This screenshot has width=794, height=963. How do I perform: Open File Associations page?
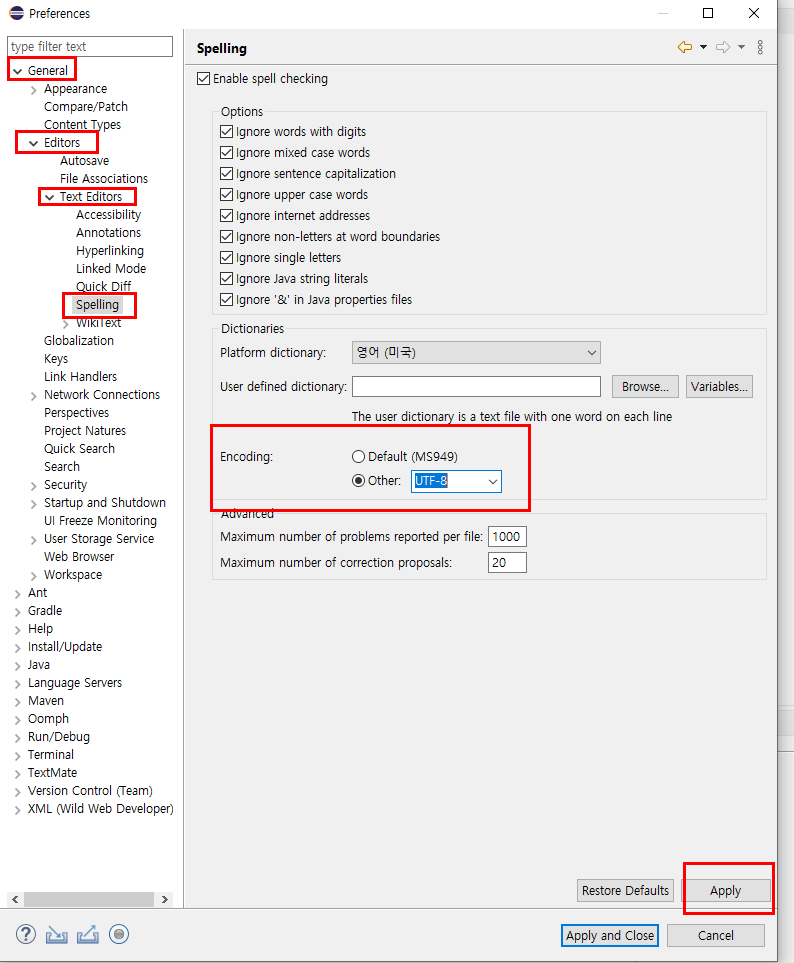click(104, 178)
